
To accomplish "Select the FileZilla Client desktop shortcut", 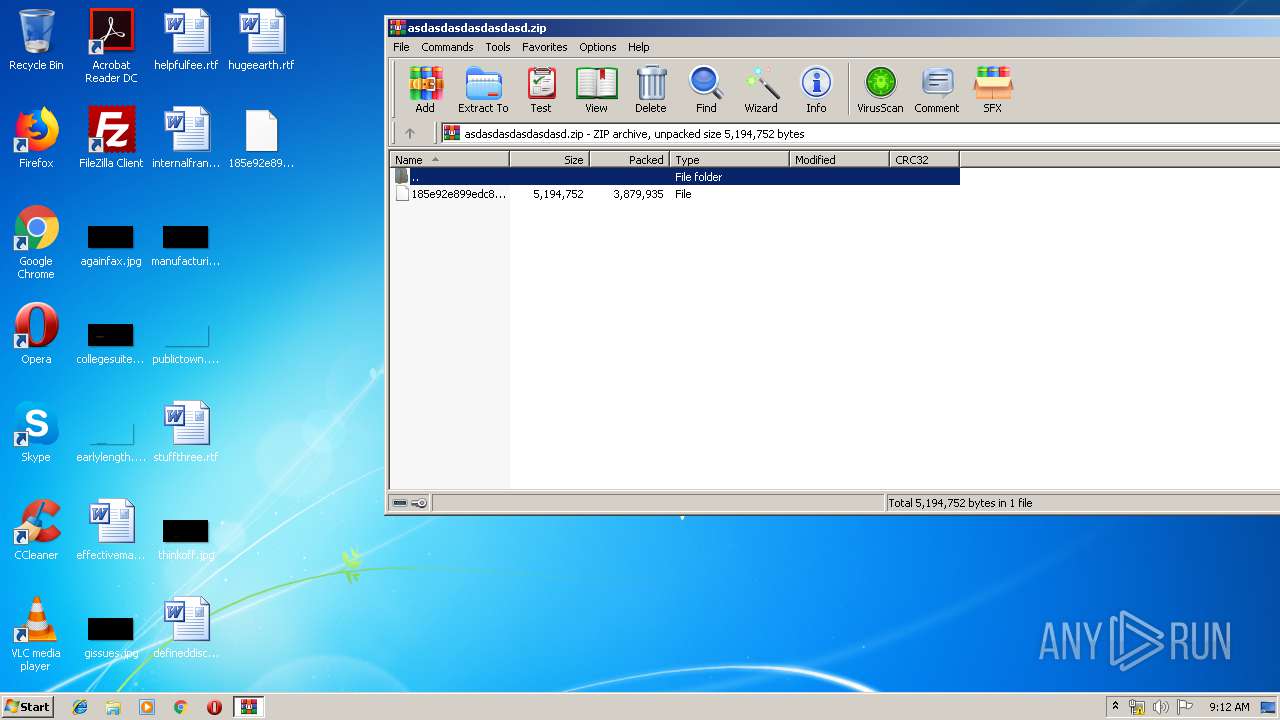I will coord(111,138).
